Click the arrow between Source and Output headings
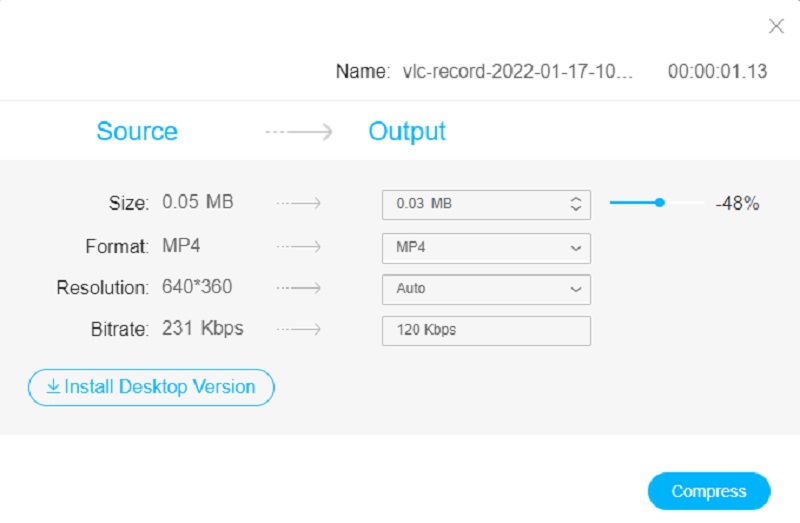 (x=299, y=132)
